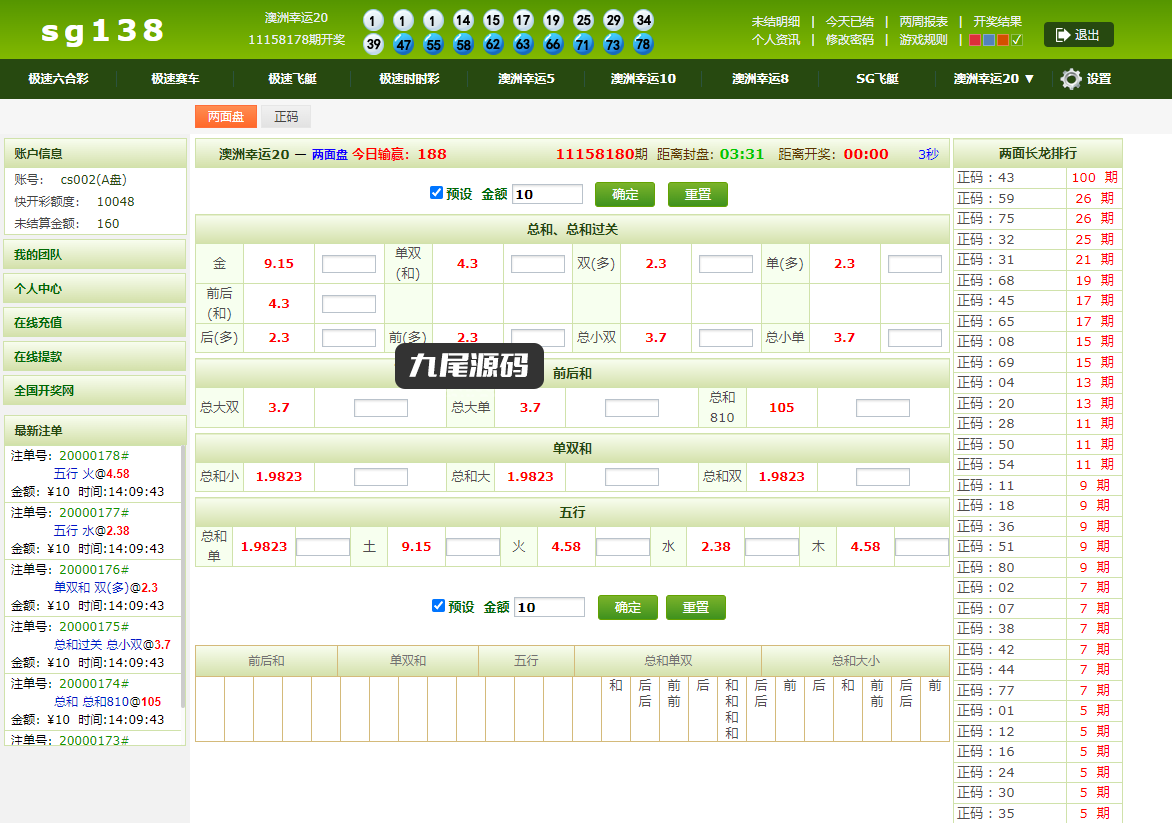The height and width of the screenshot is (823, 1172).
Task: Open the 设置 gear settings
Action: (1085, 78)
